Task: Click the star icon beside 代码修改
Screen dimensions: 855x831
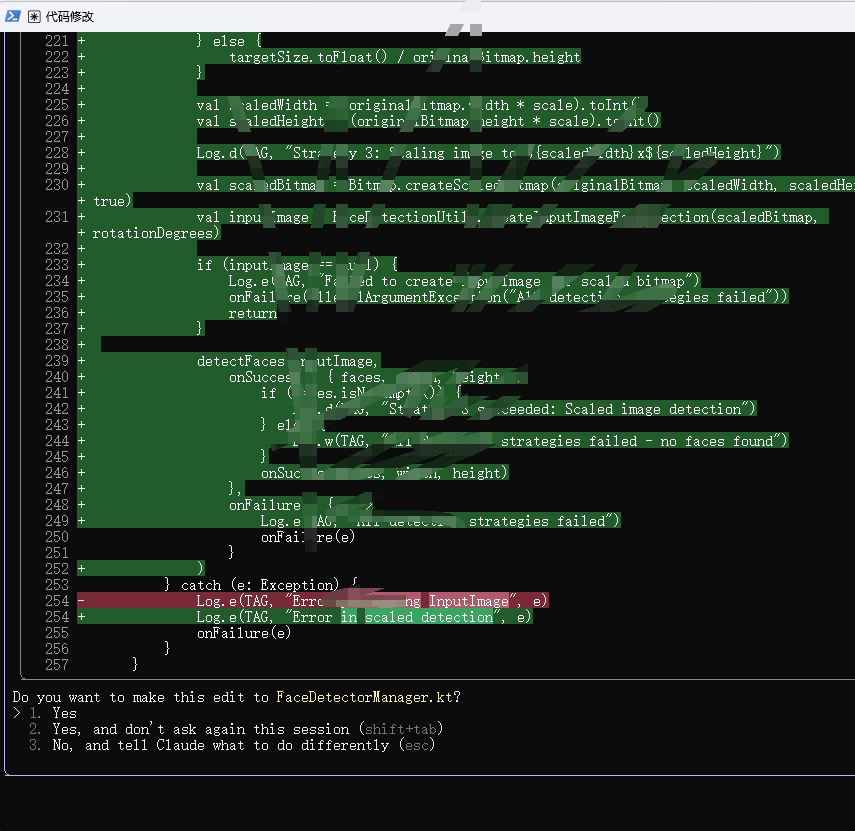Action: [x=34, y=17]
